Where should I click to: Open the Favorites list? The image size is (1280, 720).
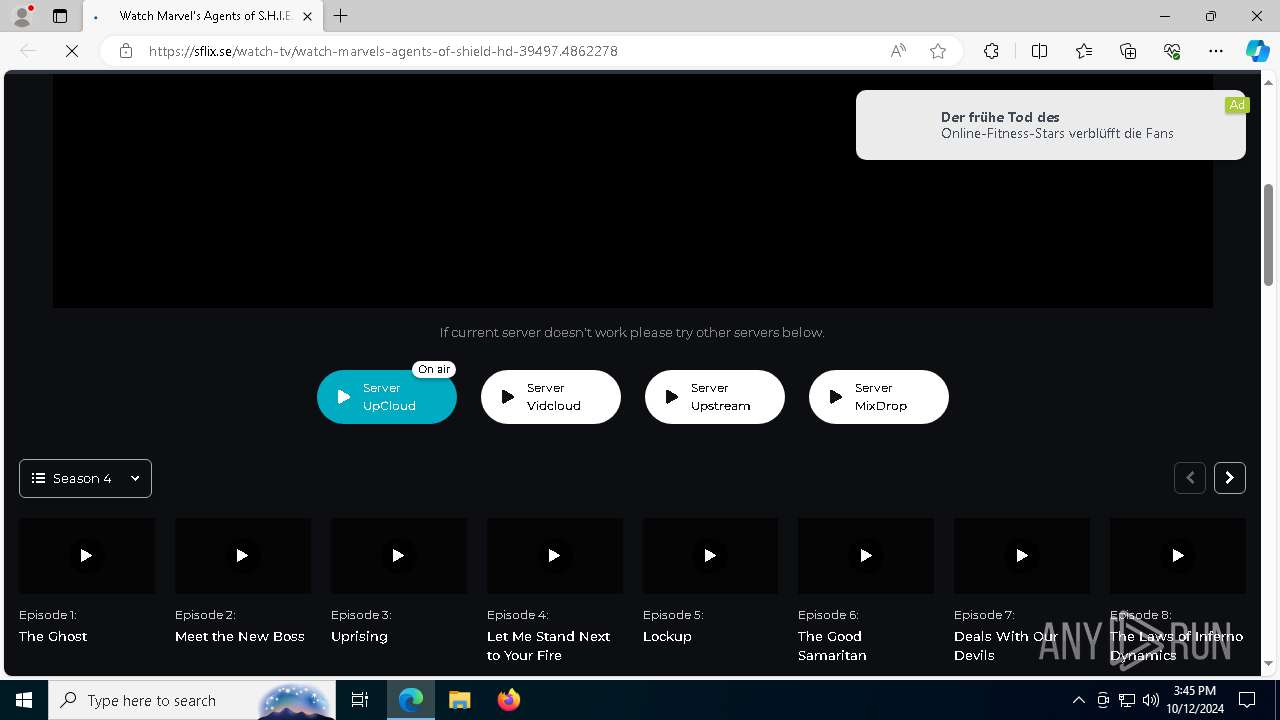pos(1084,51)
